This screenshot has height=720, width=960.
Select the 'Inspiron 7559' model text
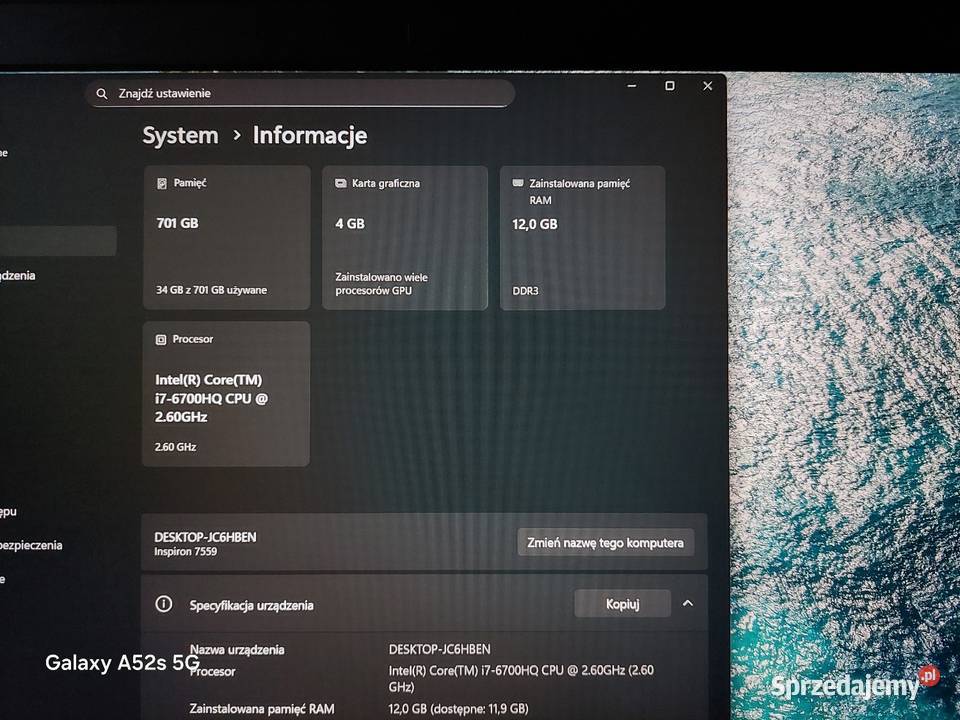coord(186,552)
